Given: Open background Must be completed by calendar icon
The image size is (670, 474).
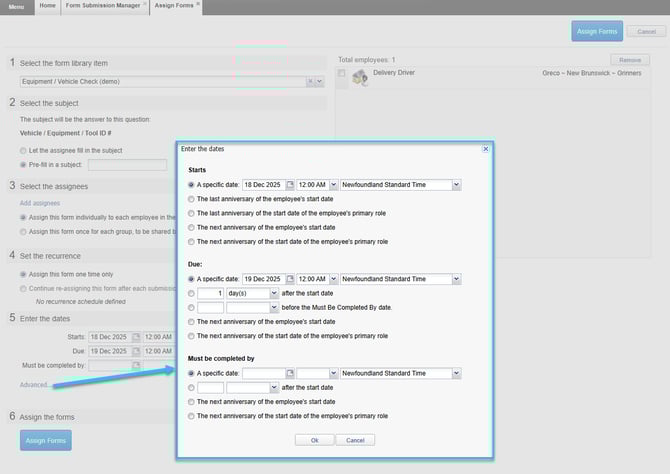Looking at the screenshot, I should point(136,365).
